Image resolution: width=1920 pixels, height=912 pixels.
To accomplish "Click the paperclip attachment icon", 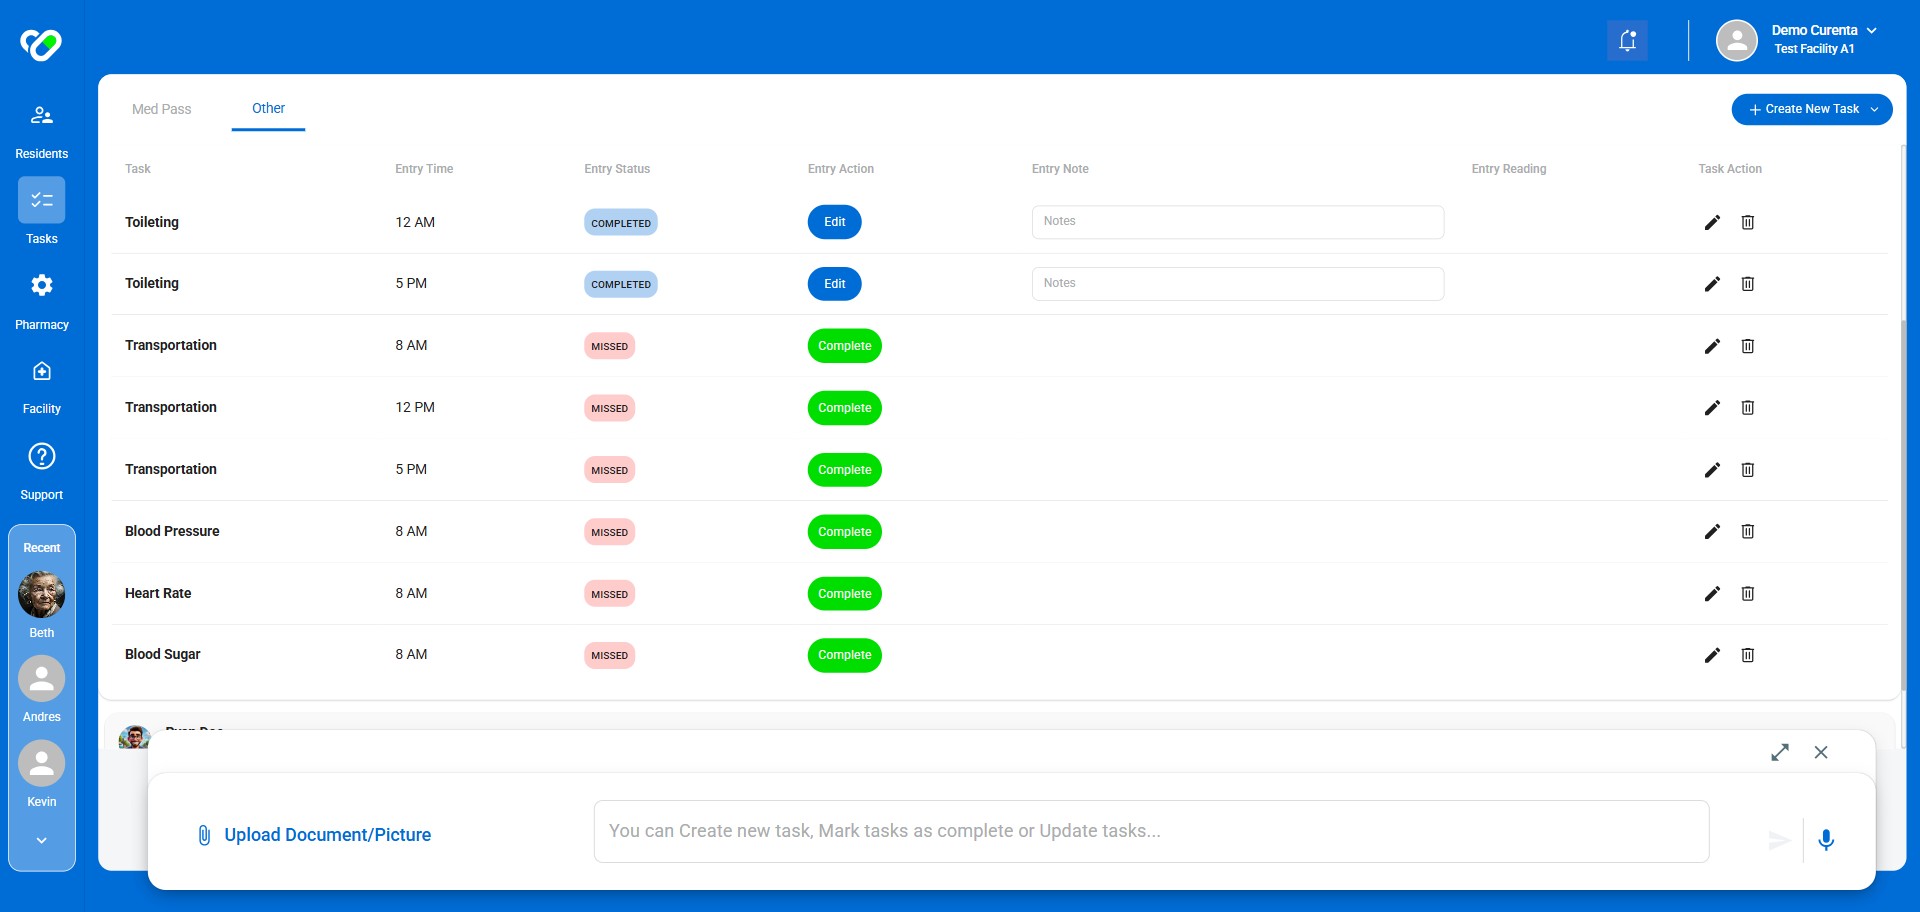I will 204,835.
